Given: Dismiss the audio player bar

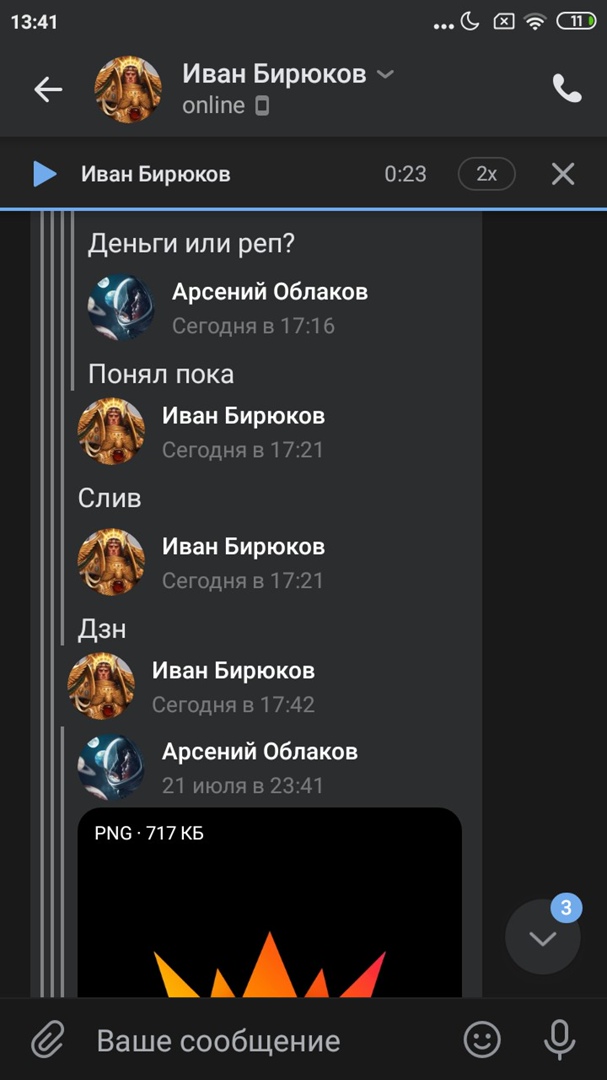Looking at the screenshot, I should click(563, 174).
